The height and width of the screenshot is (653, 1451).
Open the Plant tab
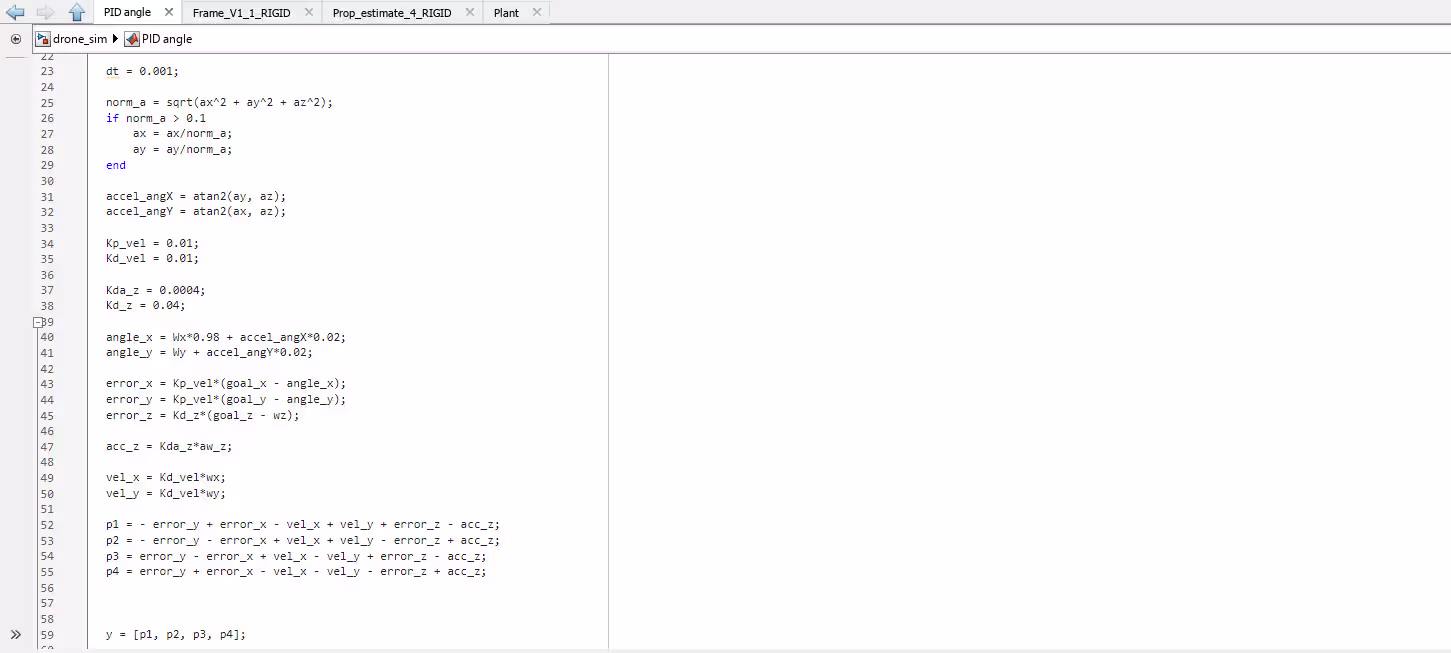[506, 13]
